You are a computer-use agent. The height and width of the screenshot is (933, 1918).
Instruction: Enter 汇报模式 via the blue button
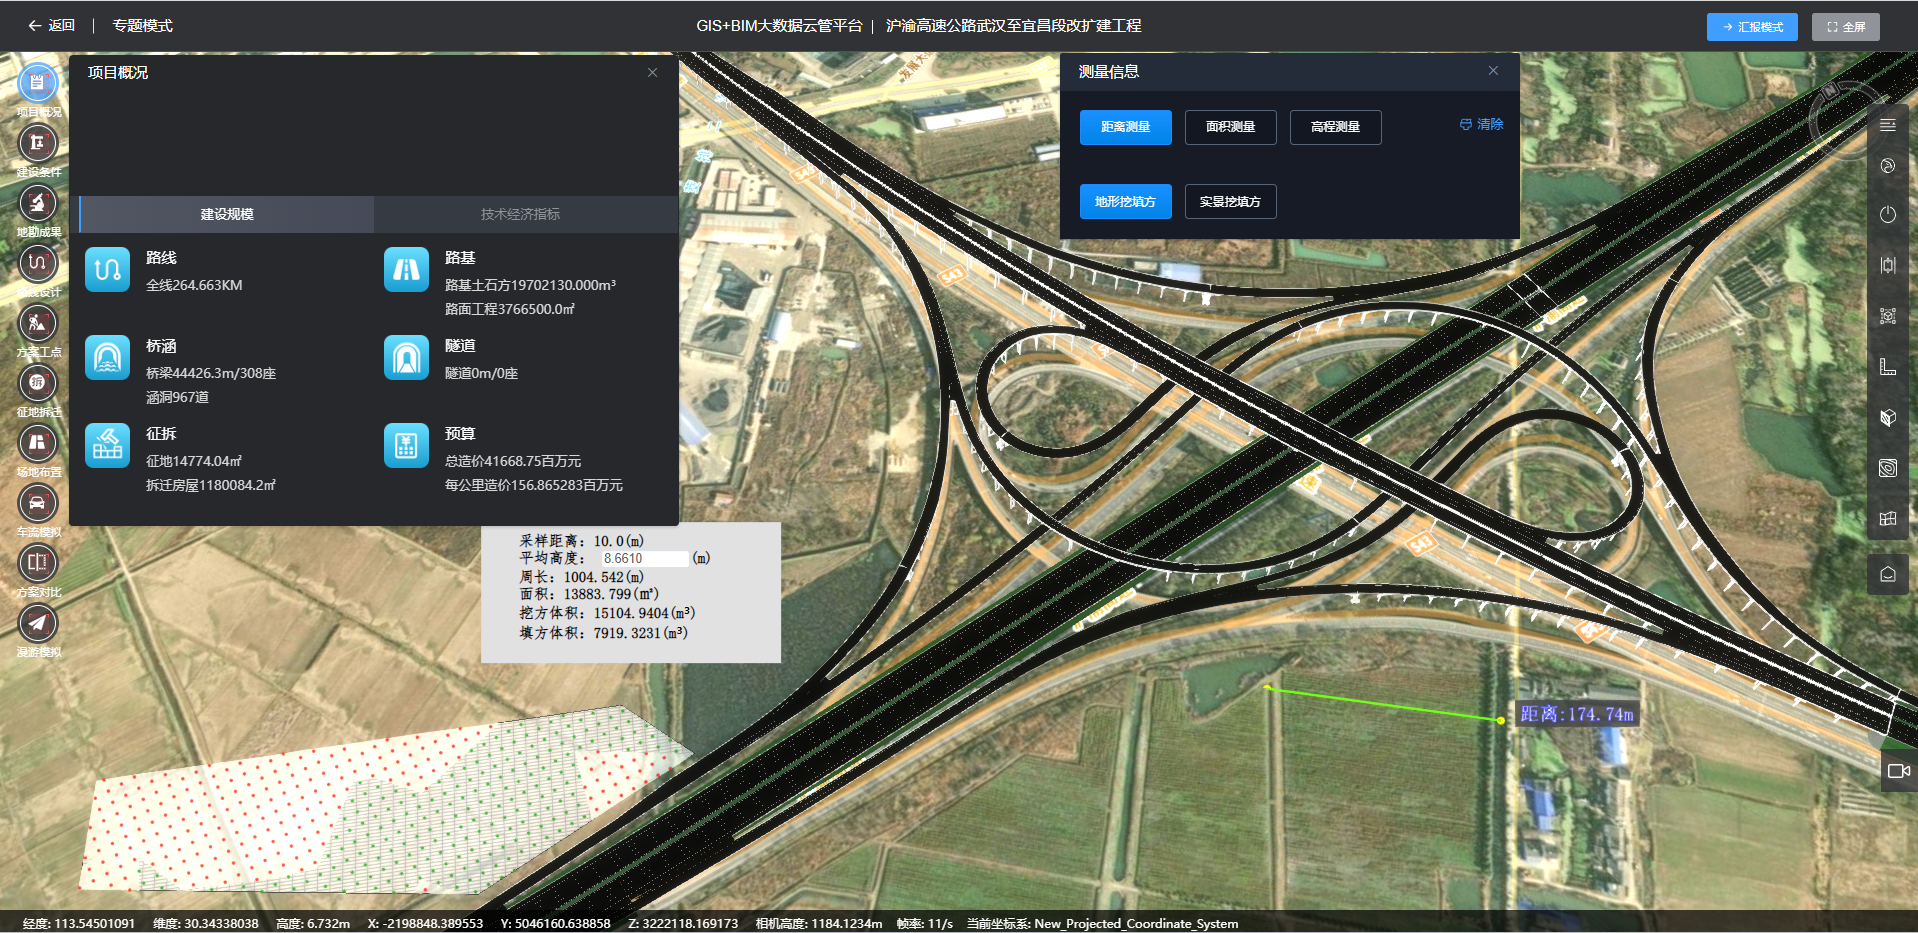1752,27
